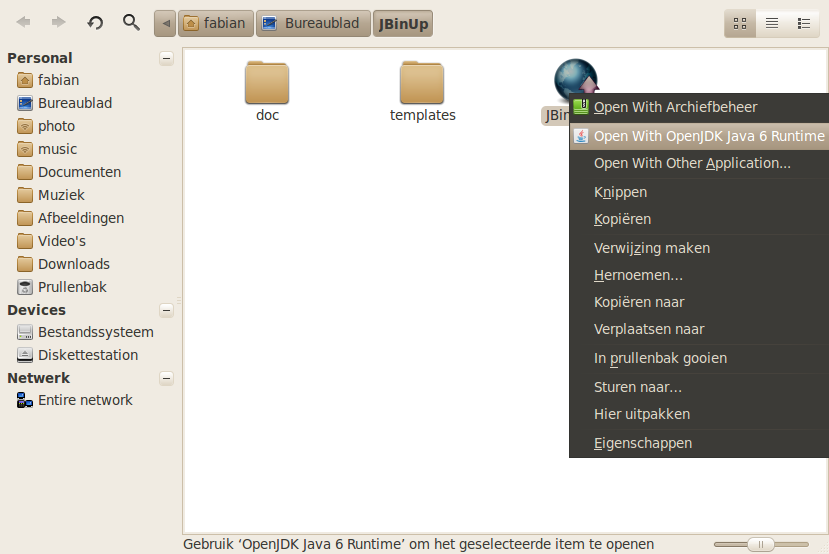Open Bestandssysteem device
The image size is (829, 554).
click(85, 333)
